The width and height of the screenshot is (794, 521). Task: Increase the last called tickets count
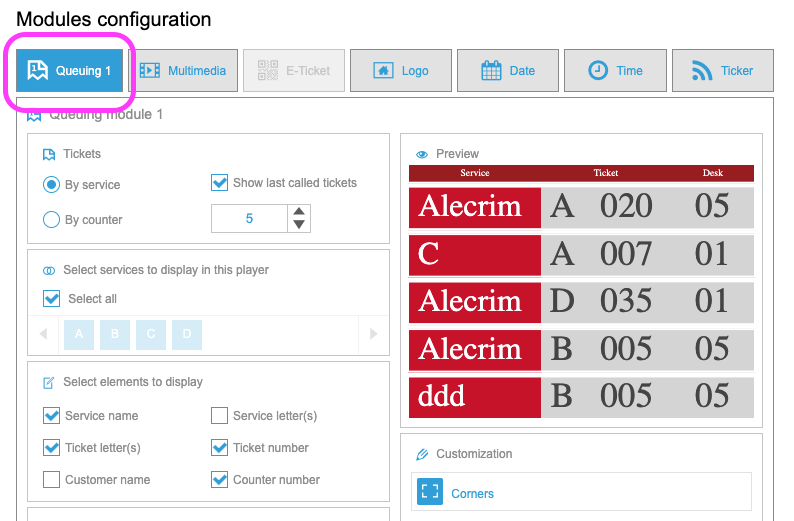299,211
